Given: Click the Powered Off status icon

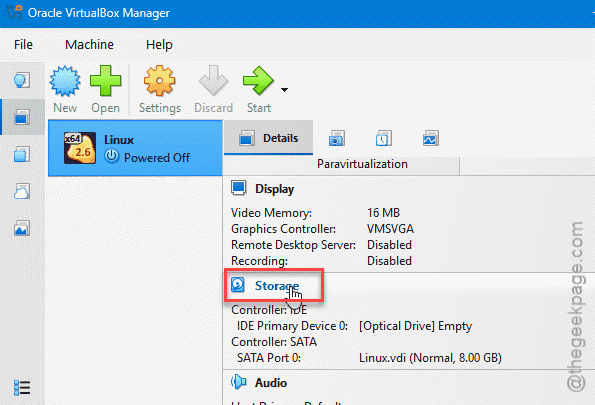Looking at the screenshot, I should tap(112, 156).
